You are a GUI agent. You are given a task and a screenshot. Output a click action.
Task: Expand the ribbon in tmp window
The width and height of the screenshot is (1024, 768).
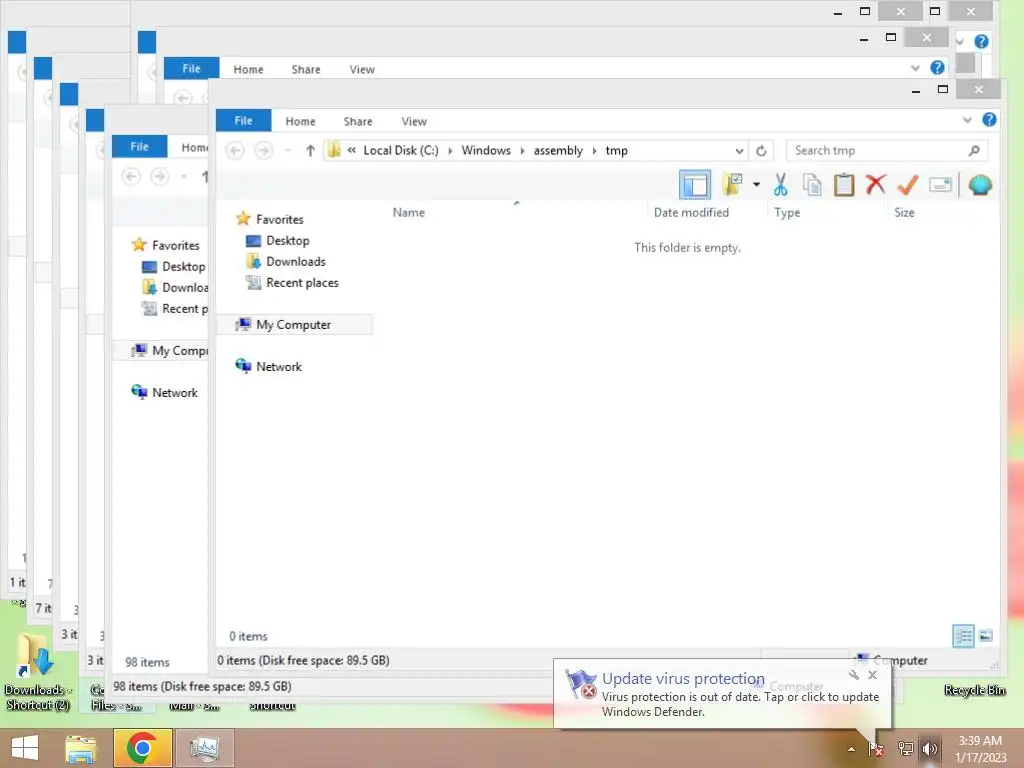click(967, 120)
